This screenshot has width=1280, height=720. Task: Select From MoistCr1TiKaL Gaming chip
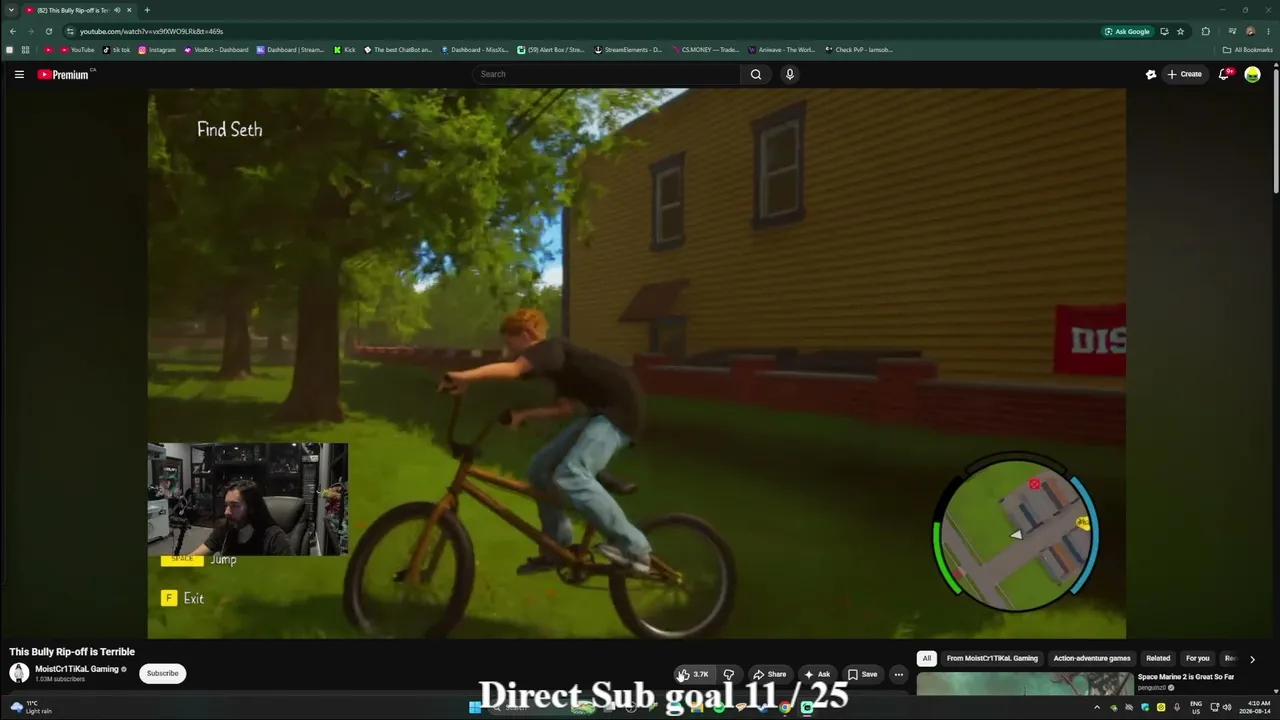click(x=992, y=659)
